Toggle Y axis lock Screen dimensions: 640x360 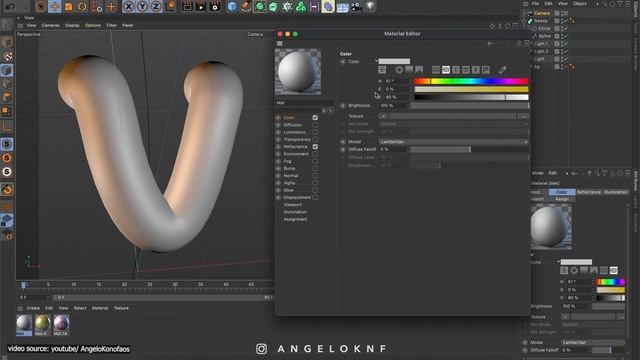pos(142,7)
